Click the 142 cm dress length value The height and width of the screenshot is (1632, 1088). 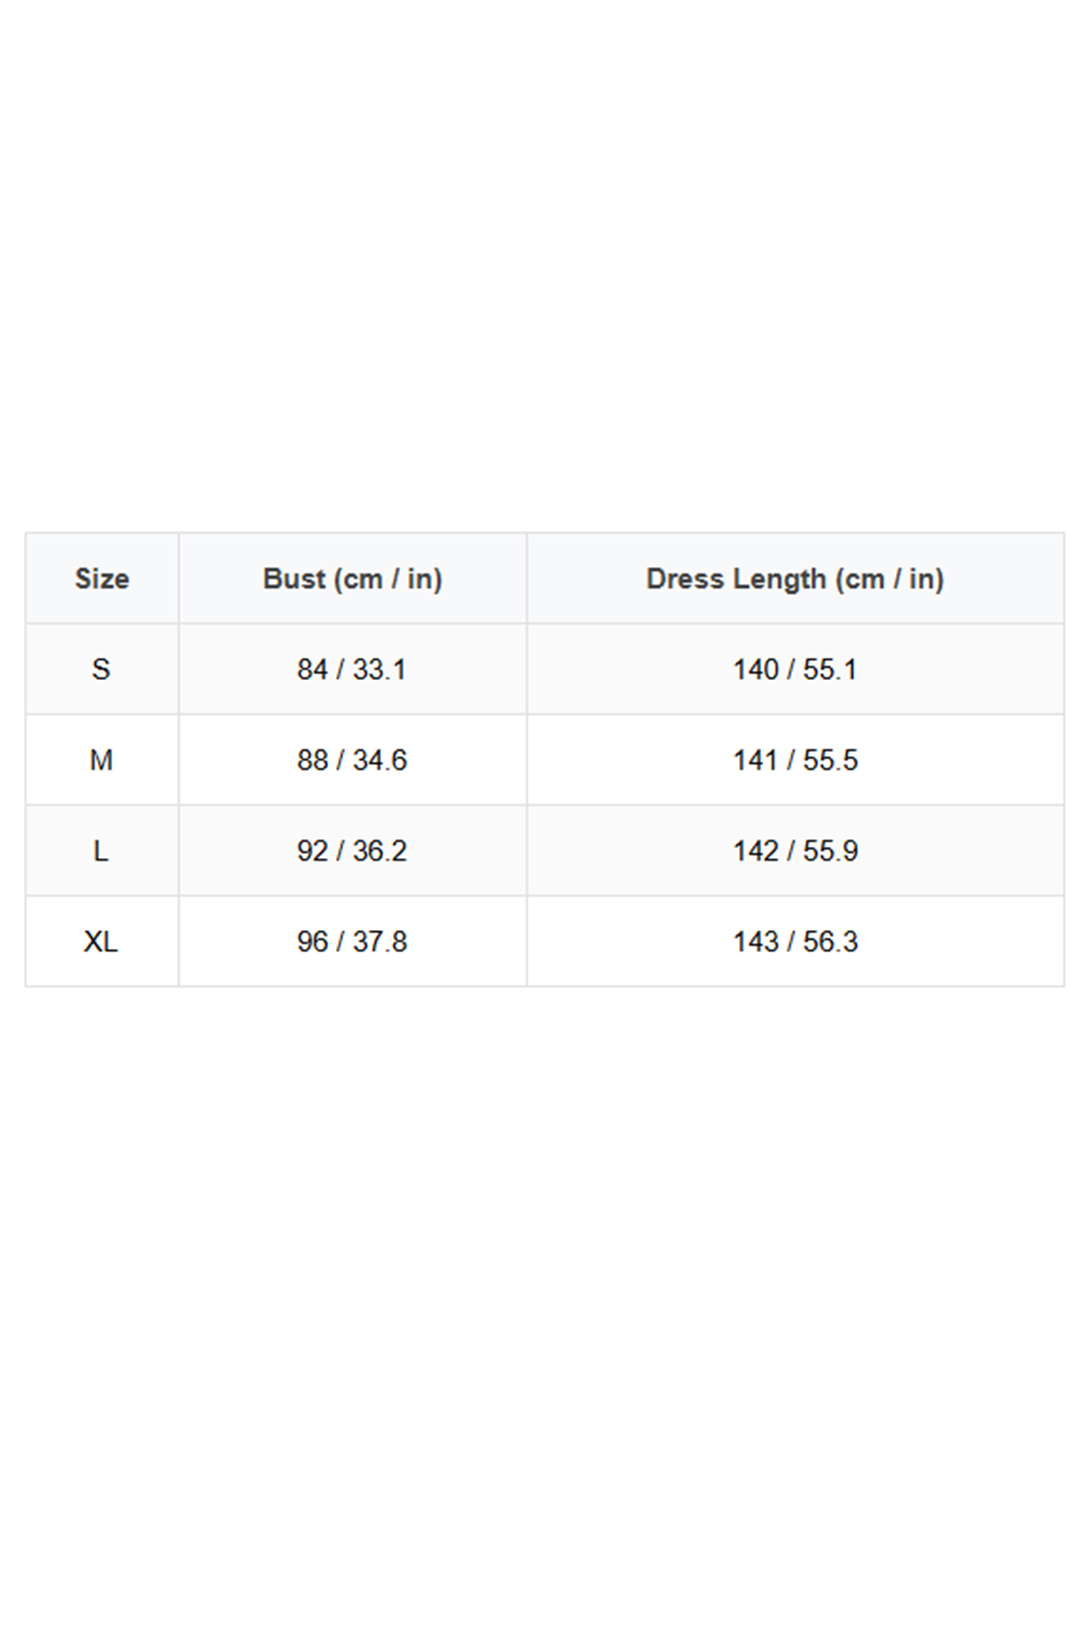[x=756, y=851]
